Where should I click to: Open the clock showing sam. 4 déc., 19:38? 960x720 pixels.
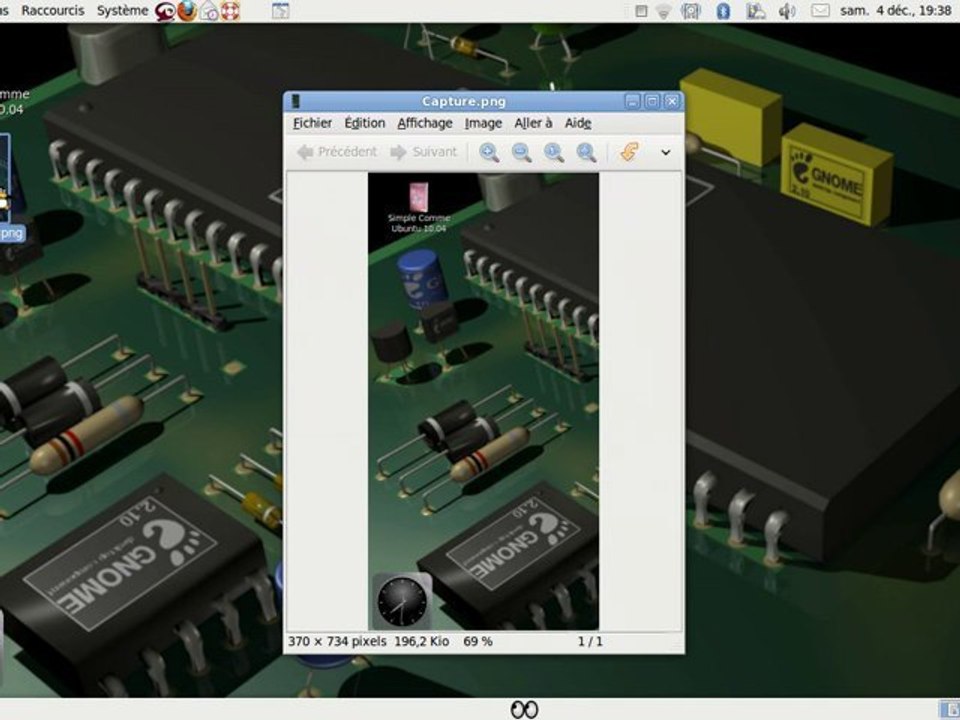pos(896,10)
